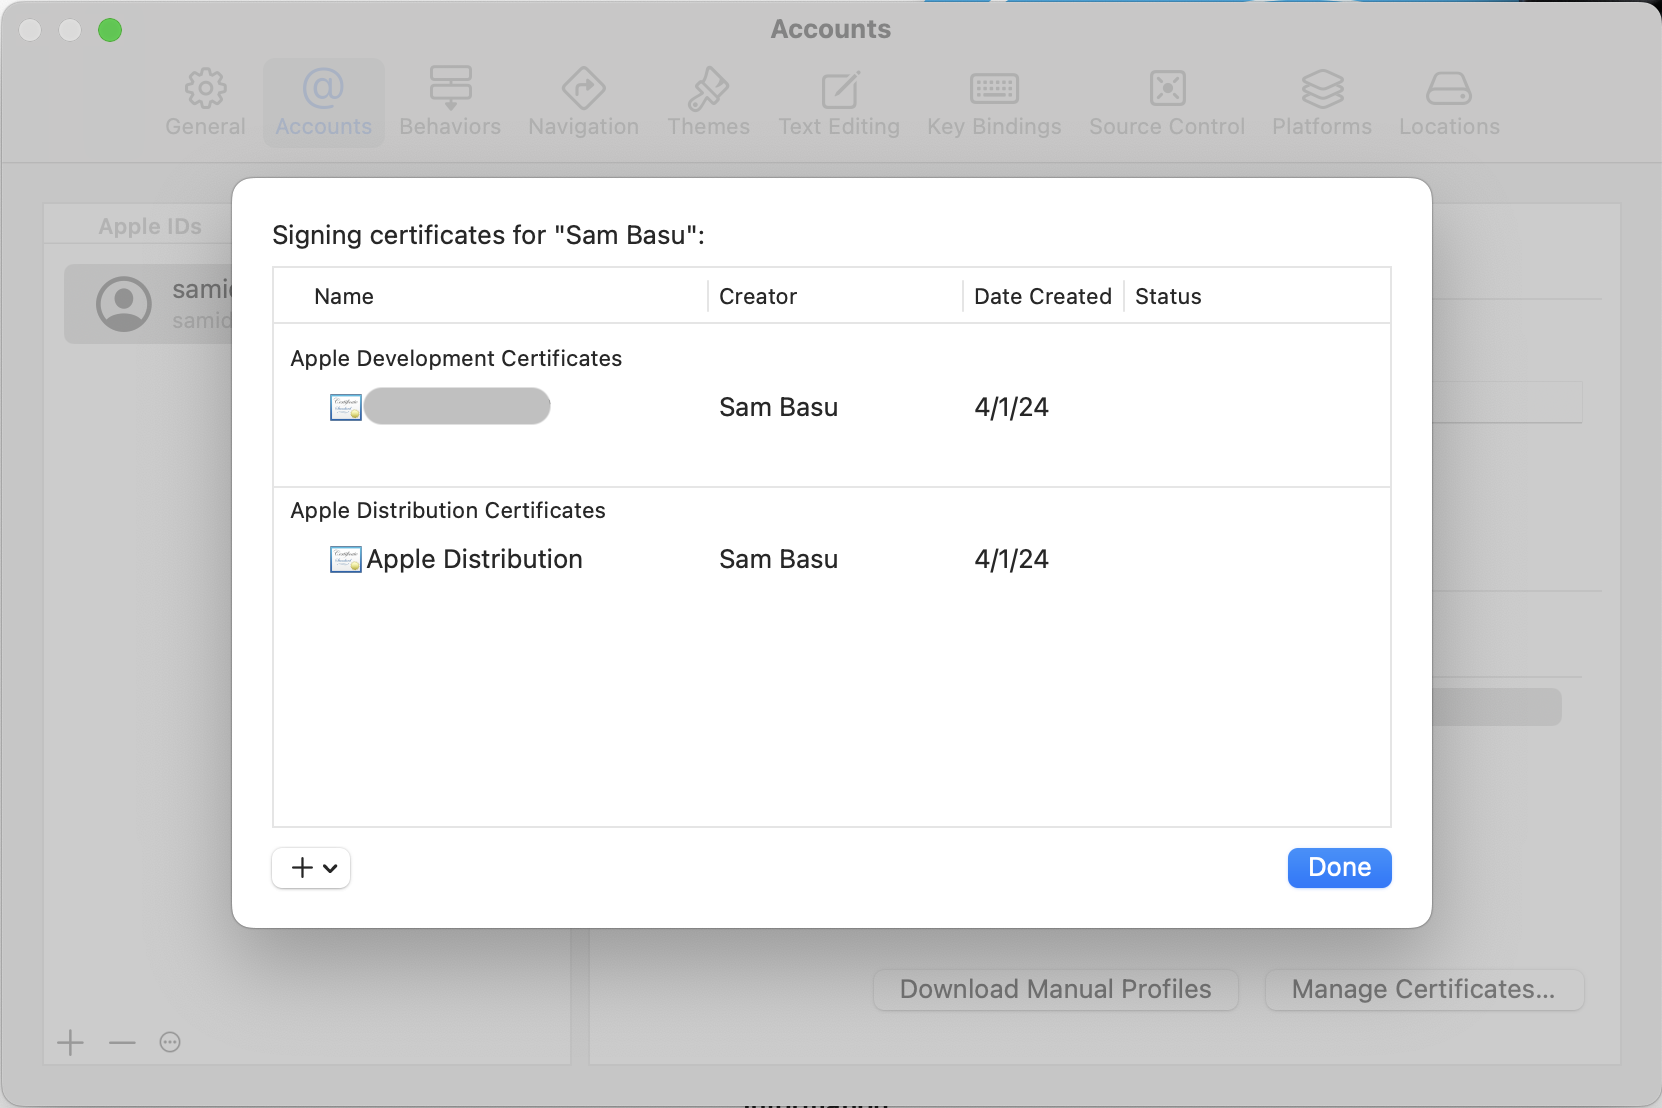The height and width of the screenshot is (1108, 1662).
Task: Select the Apple Distribution certificate name
Action: (x=475, y=559)
